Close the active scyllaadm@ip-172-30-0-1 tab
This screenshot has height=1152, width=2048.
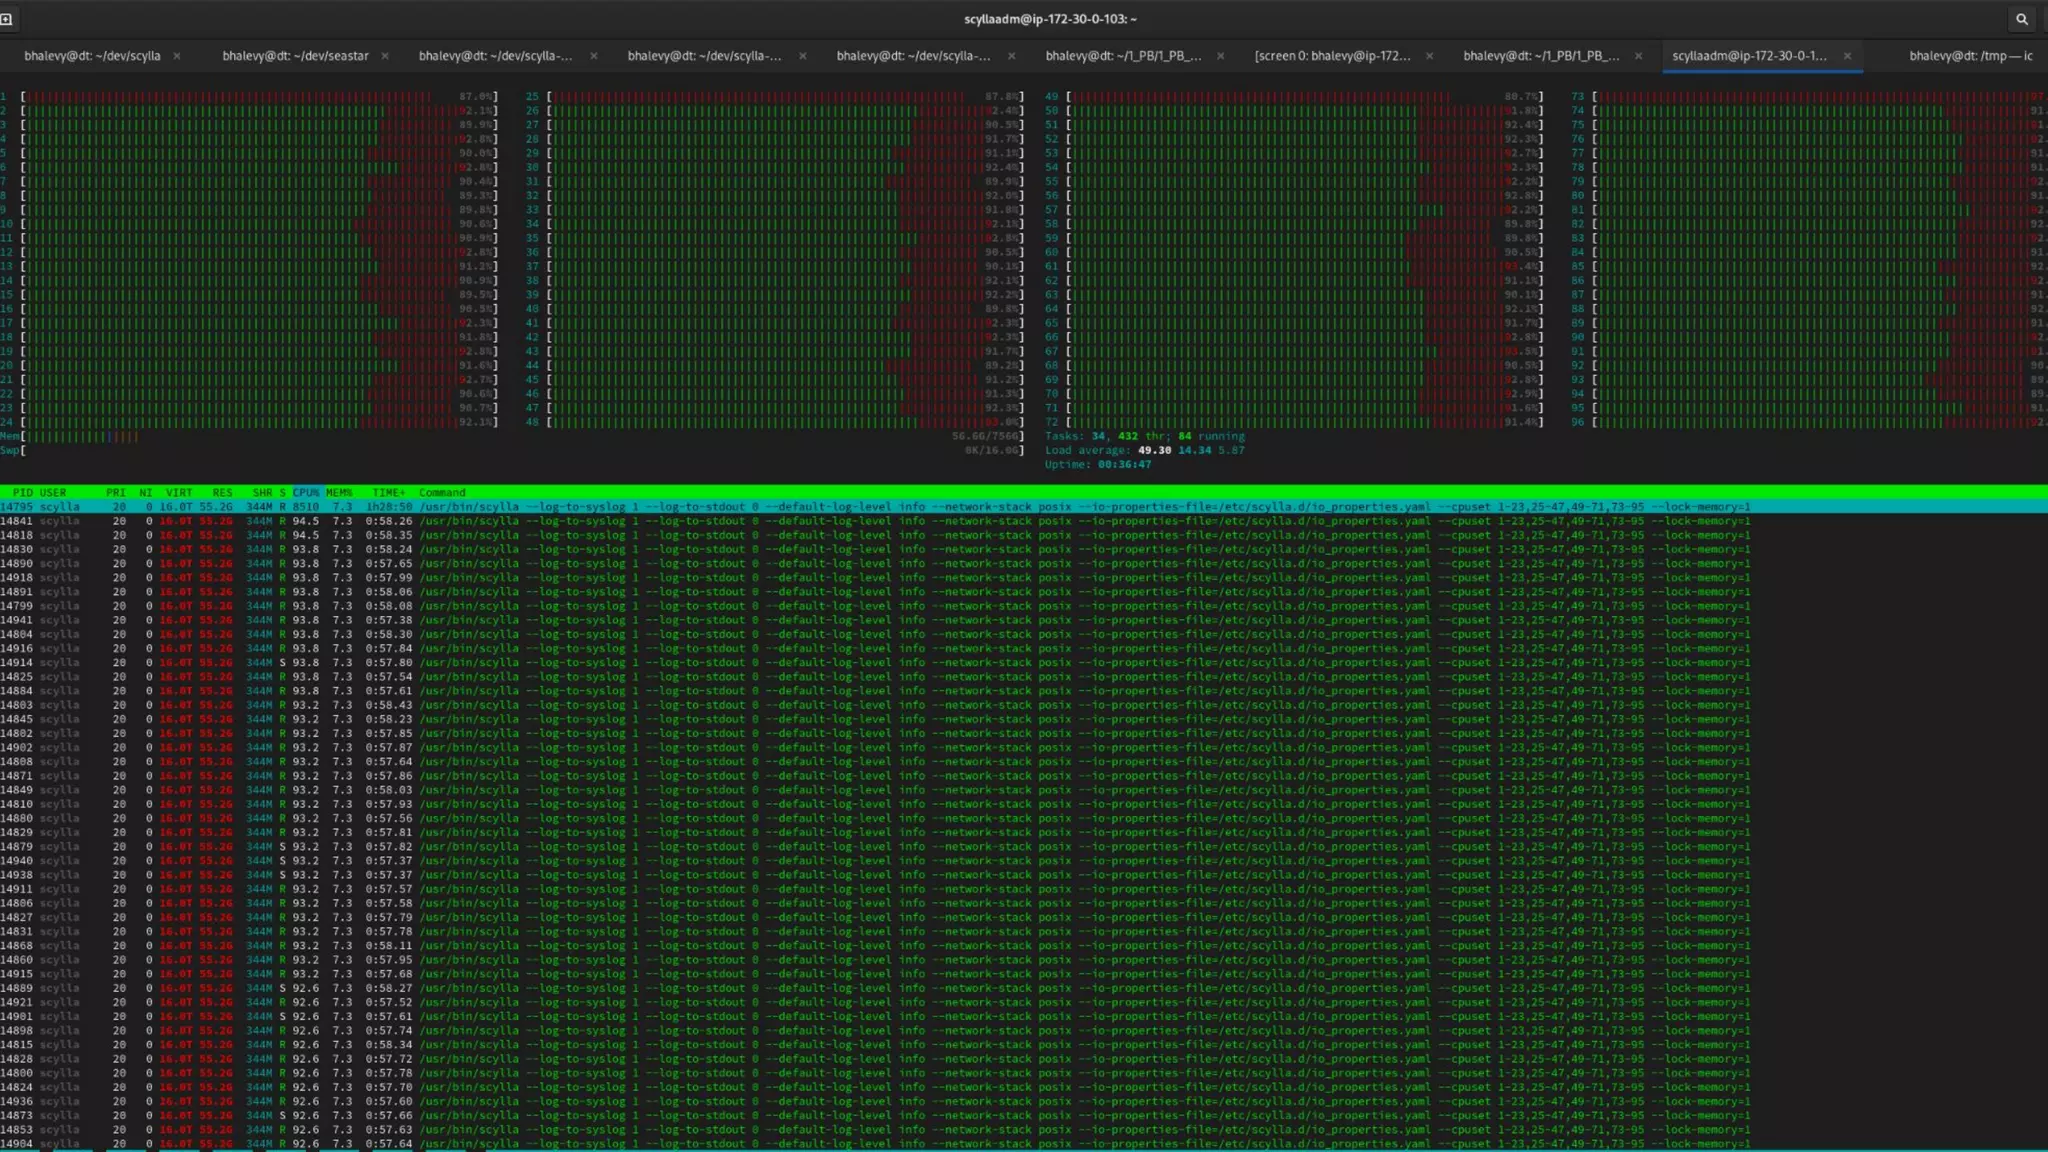tap(1847, 56)
